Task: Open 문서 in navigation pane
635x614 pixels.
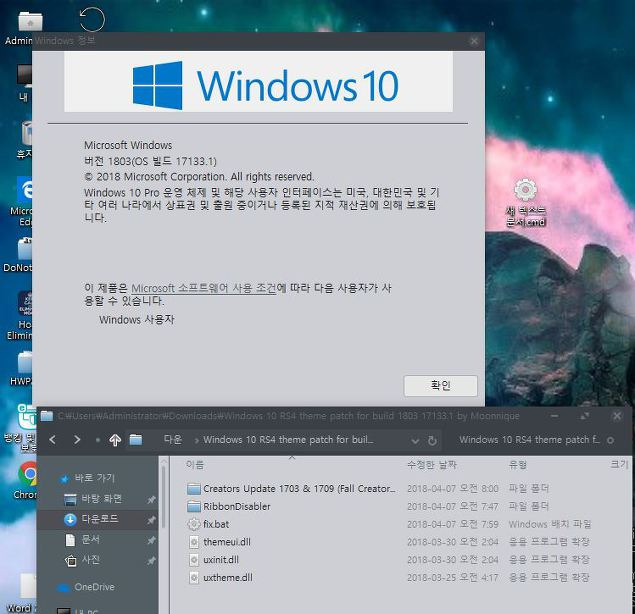Action: [90, 539]
